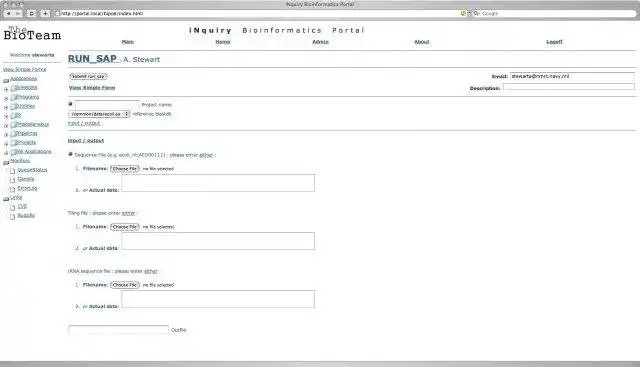Screen dimensions: 640x367
Task: Open QueueStatus in the Monitors list
Action: pos(32,170)
